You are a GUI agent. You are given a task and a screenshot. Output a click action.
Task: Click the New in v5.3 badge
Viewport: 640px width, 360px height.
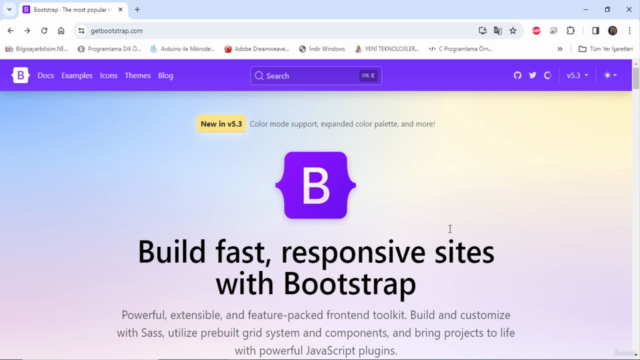pyautogui.click(x=221, y=124)
